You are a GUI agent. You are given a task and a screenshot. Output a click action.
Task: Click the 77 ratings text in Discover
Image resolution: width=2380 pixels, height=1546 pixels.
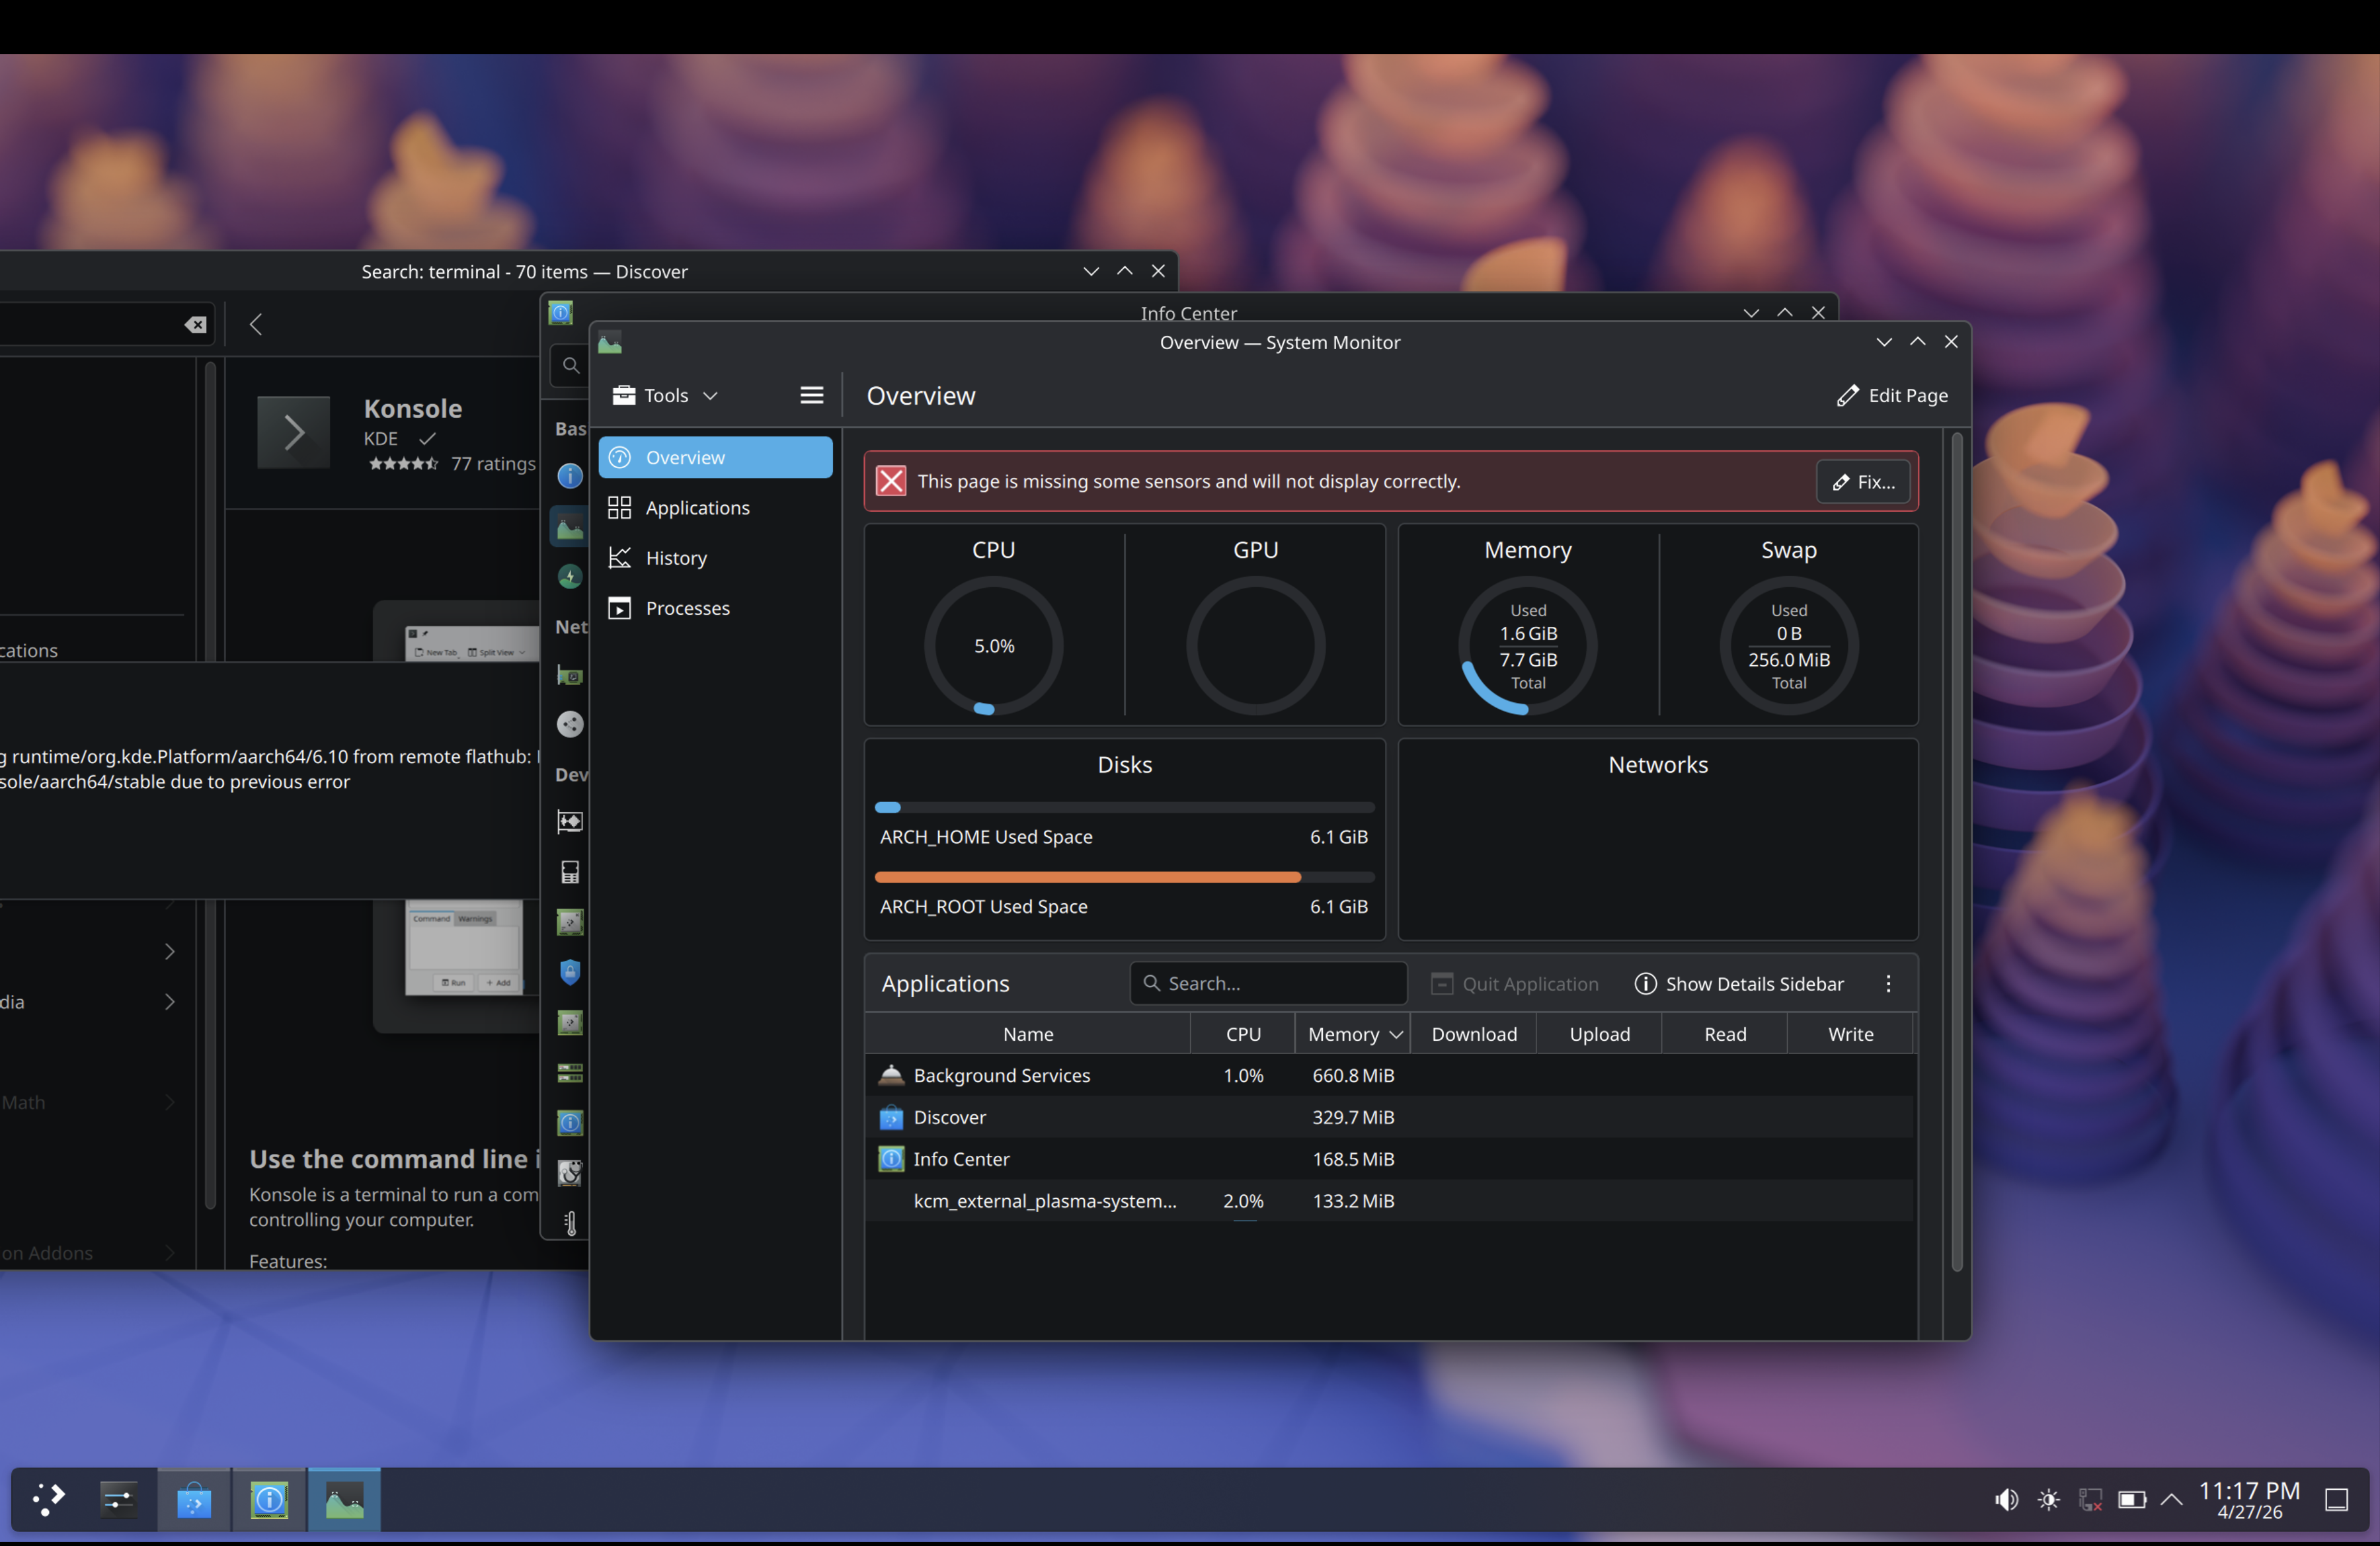point(493,464)
